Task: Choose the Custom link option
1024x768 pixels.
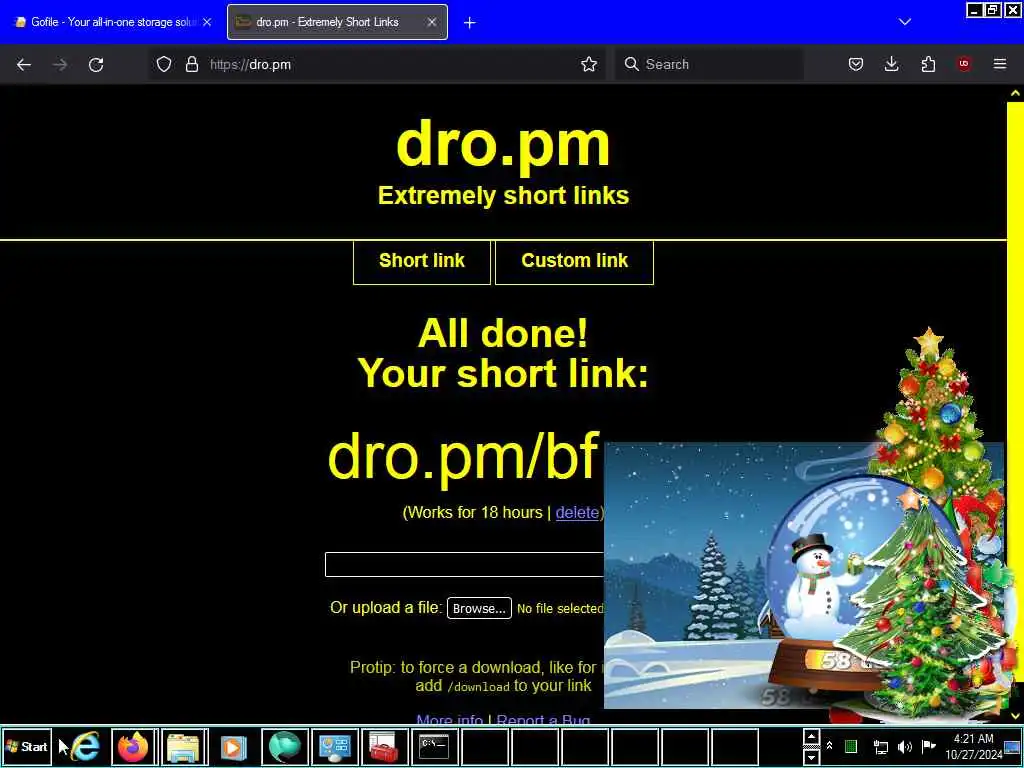Action: (x=575, y=261)
